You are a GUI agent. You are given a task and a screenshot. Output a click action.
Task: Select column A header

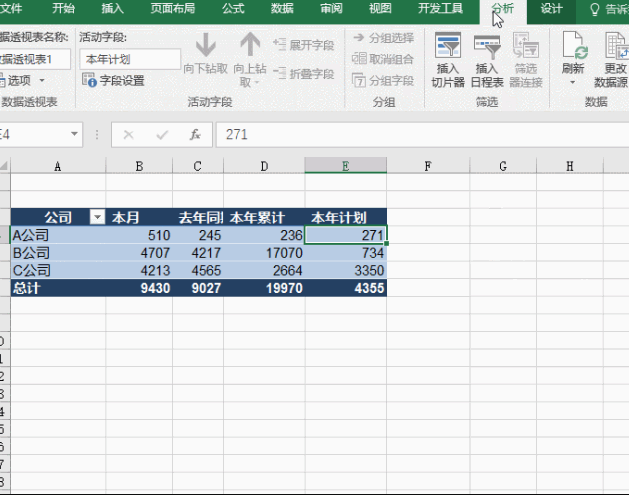click(x=58, y=166)
